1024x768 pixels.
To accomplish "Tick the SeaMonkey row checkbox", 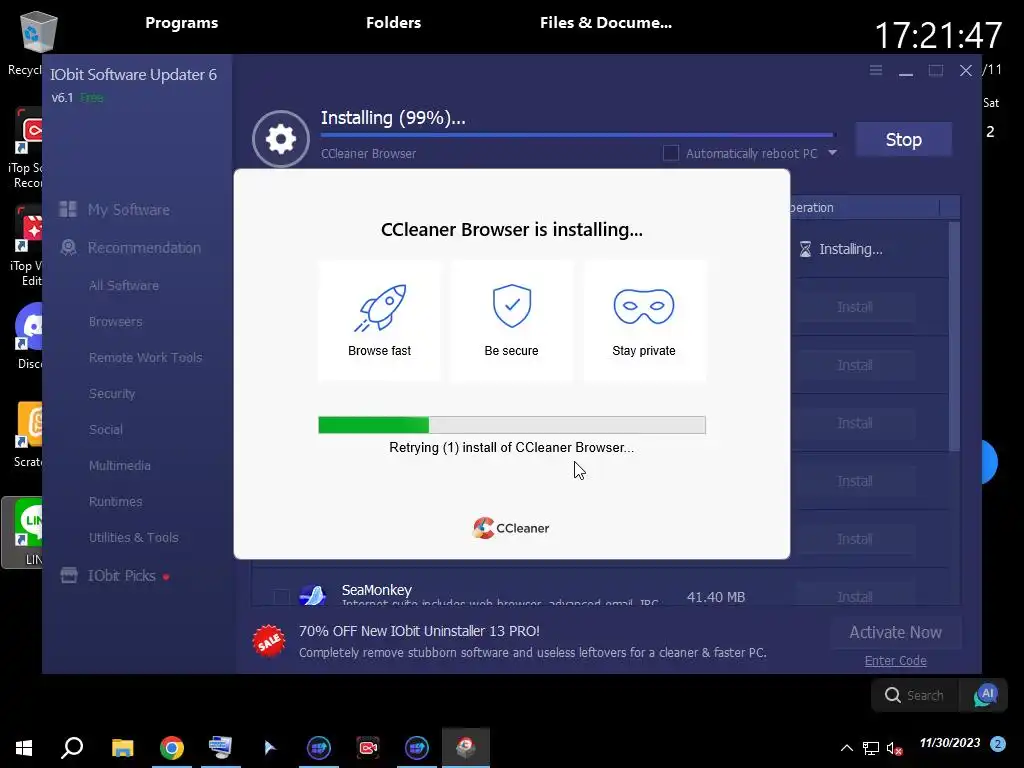I will [x=281, y=596].
